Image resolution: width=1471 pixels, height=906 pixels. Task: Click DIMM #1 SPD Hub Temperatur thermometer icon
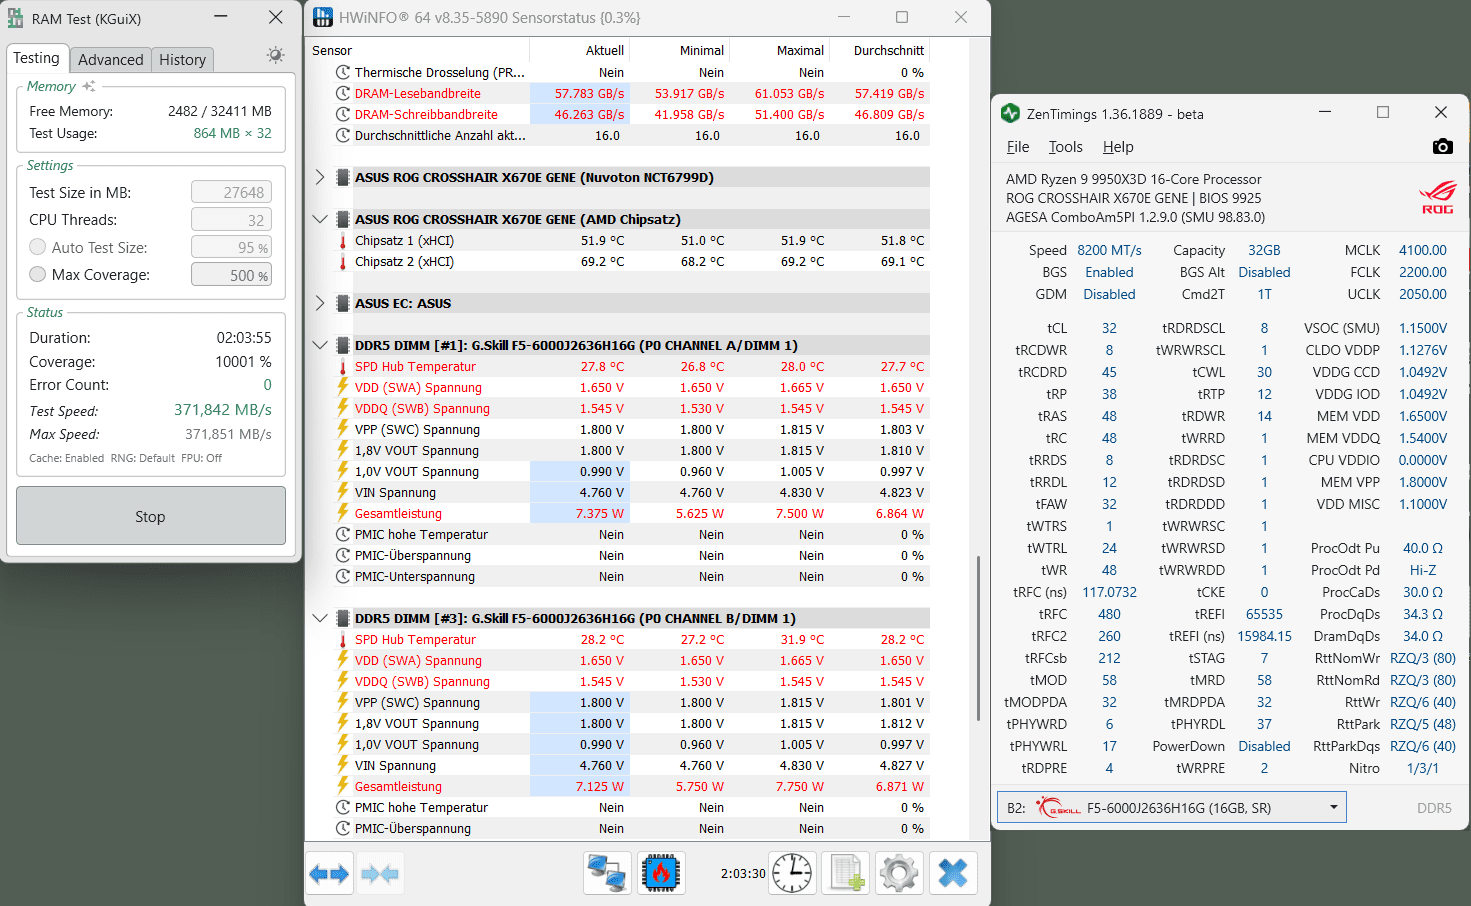pos(343,366)
